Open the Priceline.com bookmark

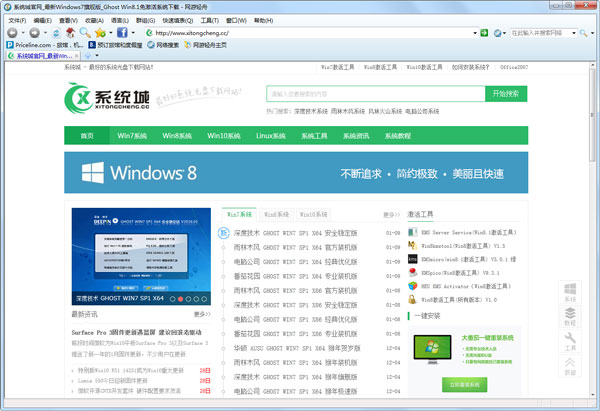[x=44, y=45]
